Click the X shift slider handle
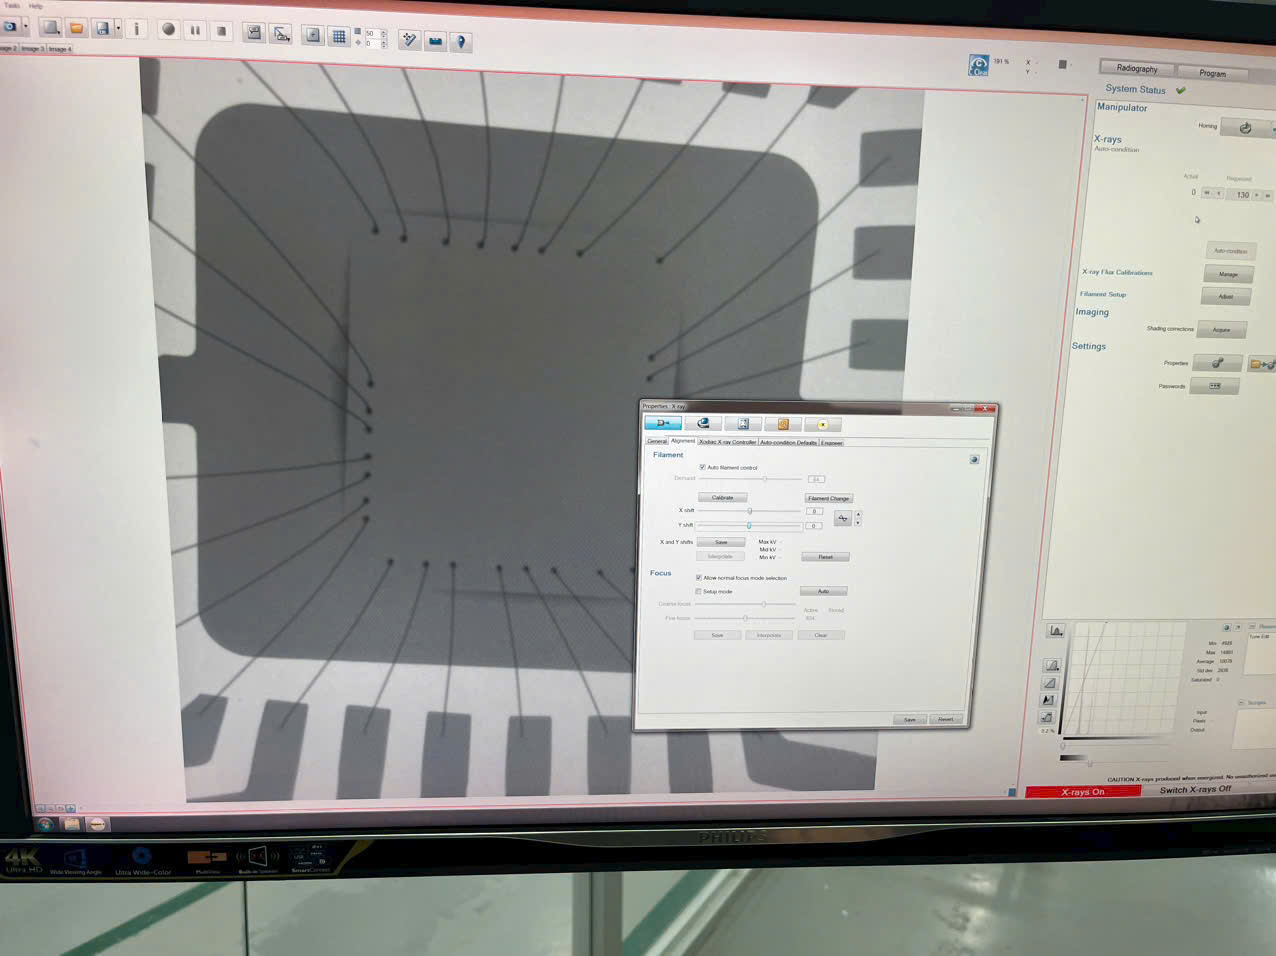Image resolution: width=1276 pixels, height=956 pixels. coord(750,511)
